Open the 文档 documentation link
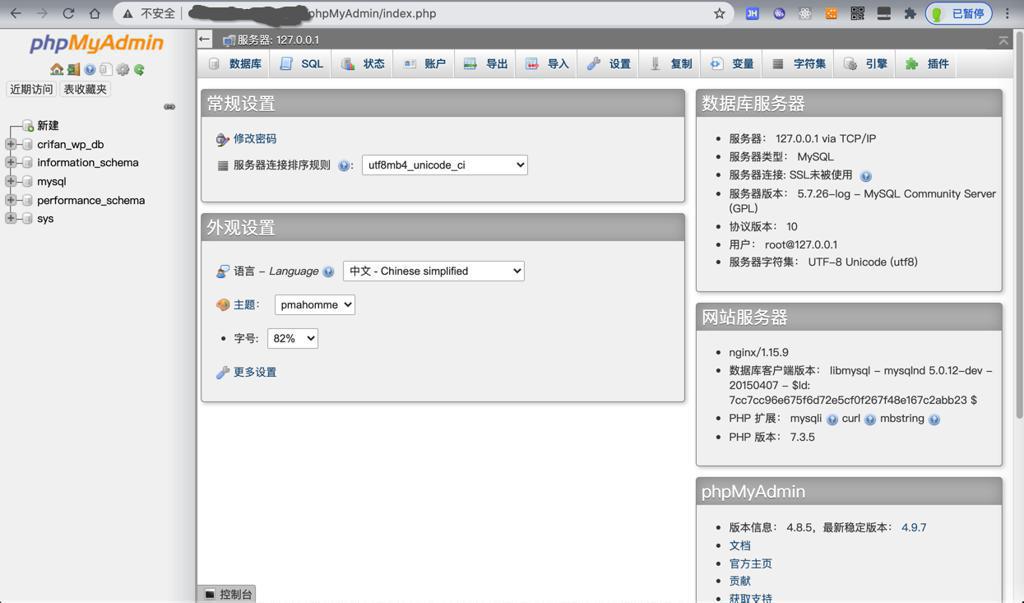Image resolution: width=1024 pixels, height=603 pixels. (x=740, y=546)
